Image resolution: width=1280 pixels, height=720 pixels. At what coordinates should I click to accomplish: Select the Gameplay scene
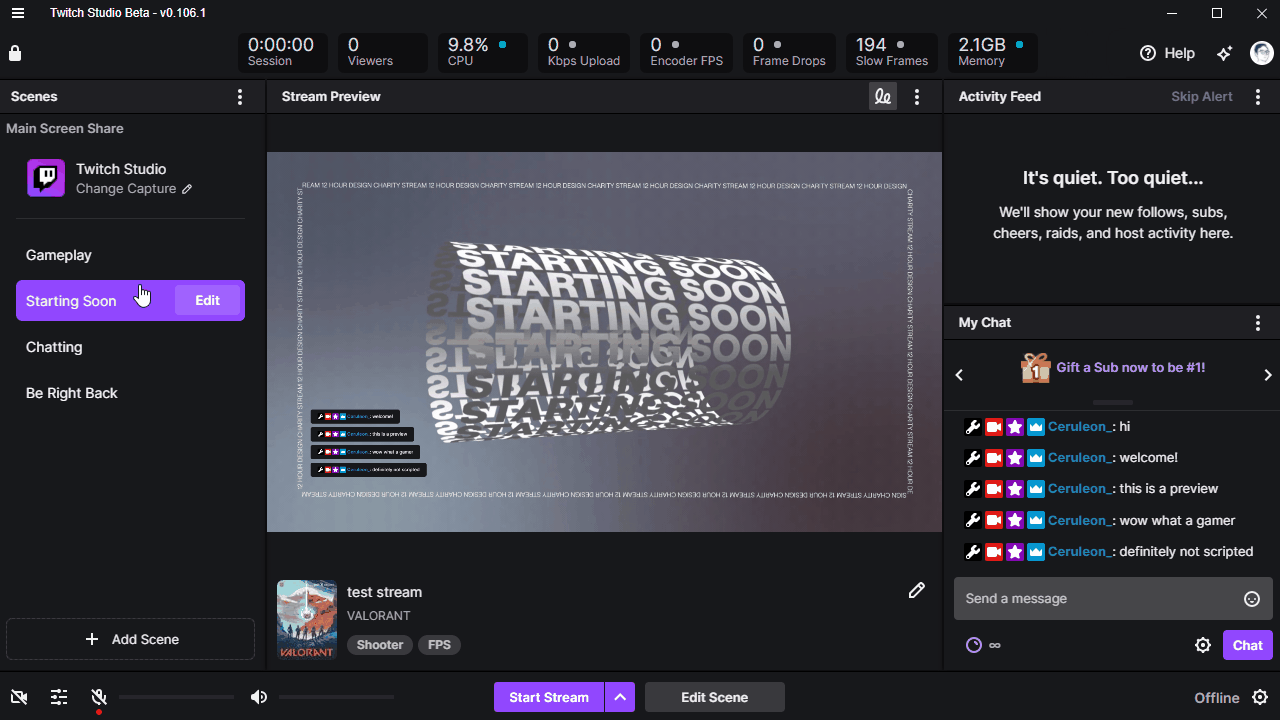[130, 255]
